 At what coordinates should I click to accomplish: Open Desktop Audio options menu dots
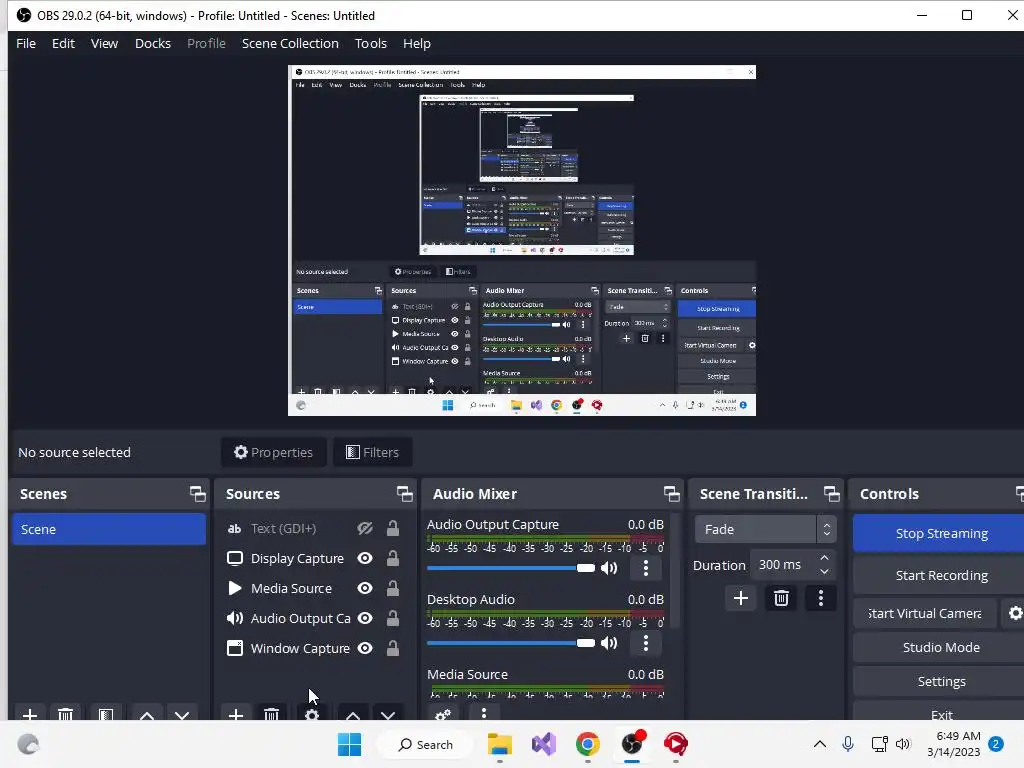click(x=646, y=643)
